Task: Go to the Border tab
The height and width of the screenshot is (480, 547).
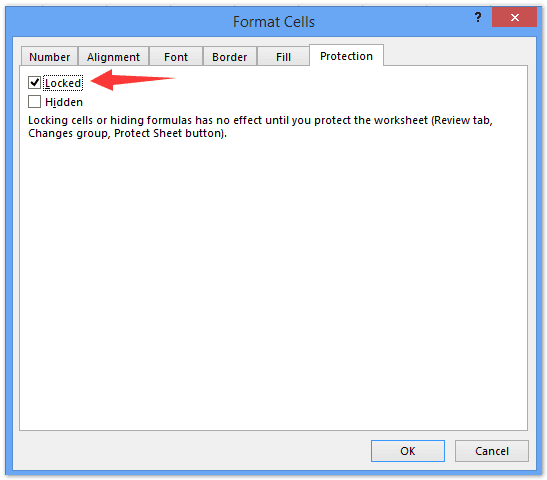Action: click(230, 57)
